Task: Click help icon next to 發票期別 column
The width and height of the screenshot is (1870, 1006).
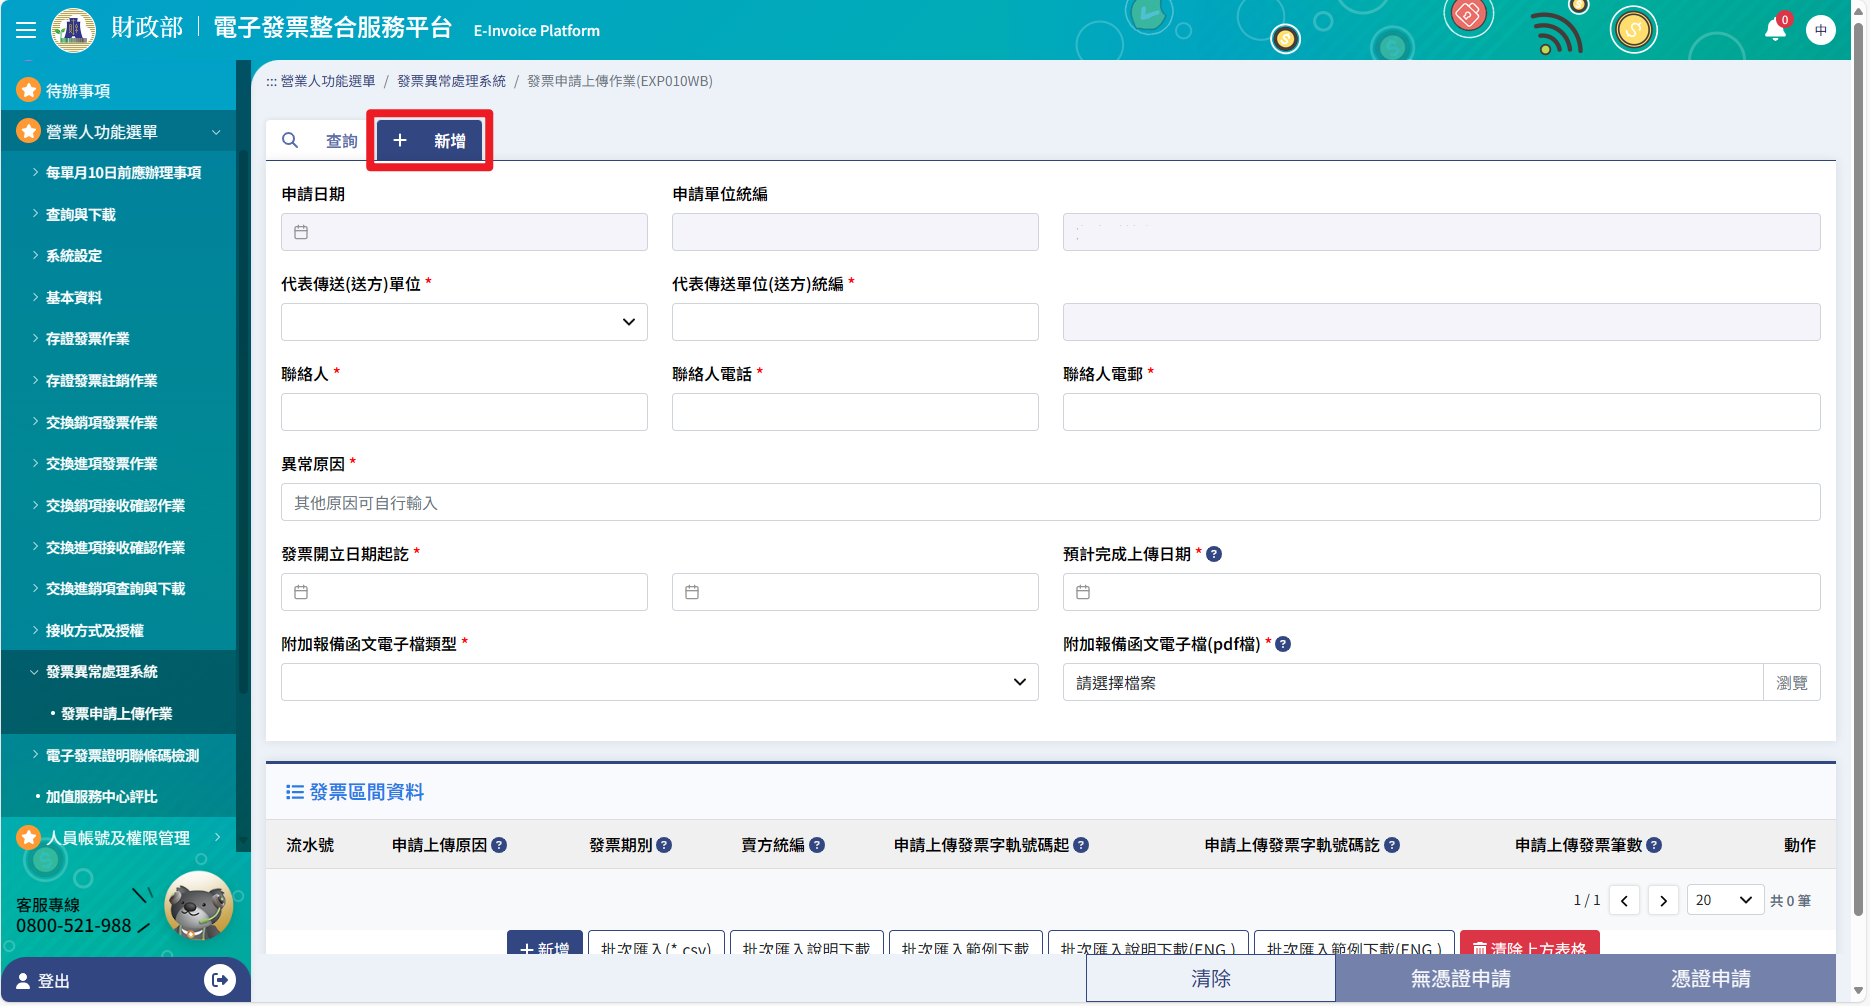Action: tap(664, 845)
